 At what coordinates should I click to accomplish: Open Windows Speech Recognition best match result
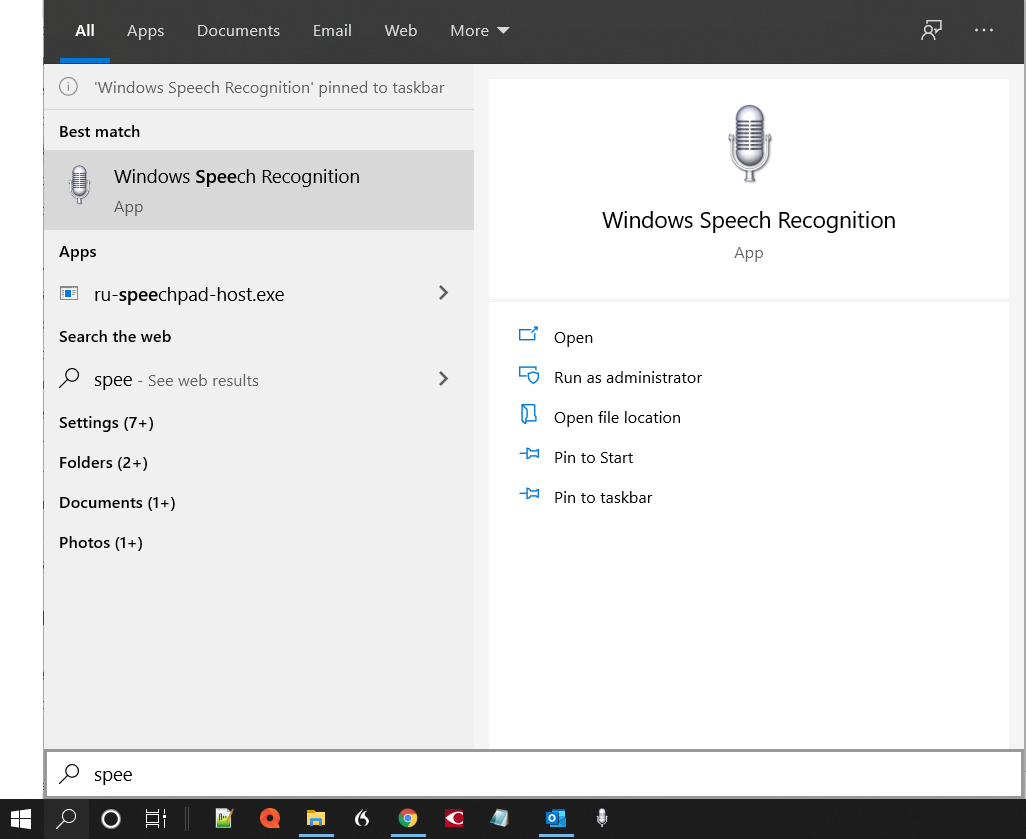tap(259, 190)
